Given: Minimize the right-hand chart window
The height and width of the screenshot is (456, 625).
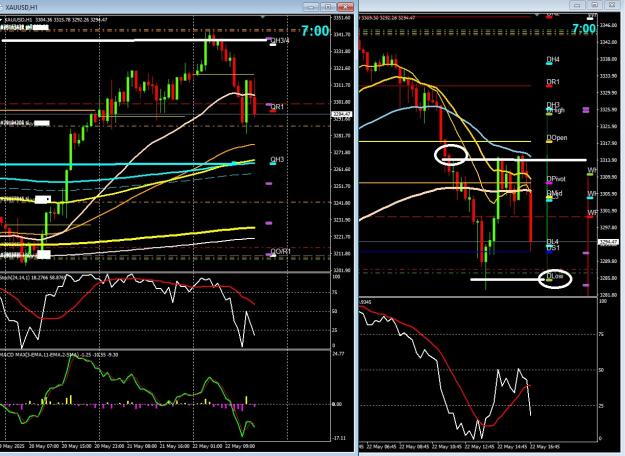Looking at the screenshot, I should [577, 5].
